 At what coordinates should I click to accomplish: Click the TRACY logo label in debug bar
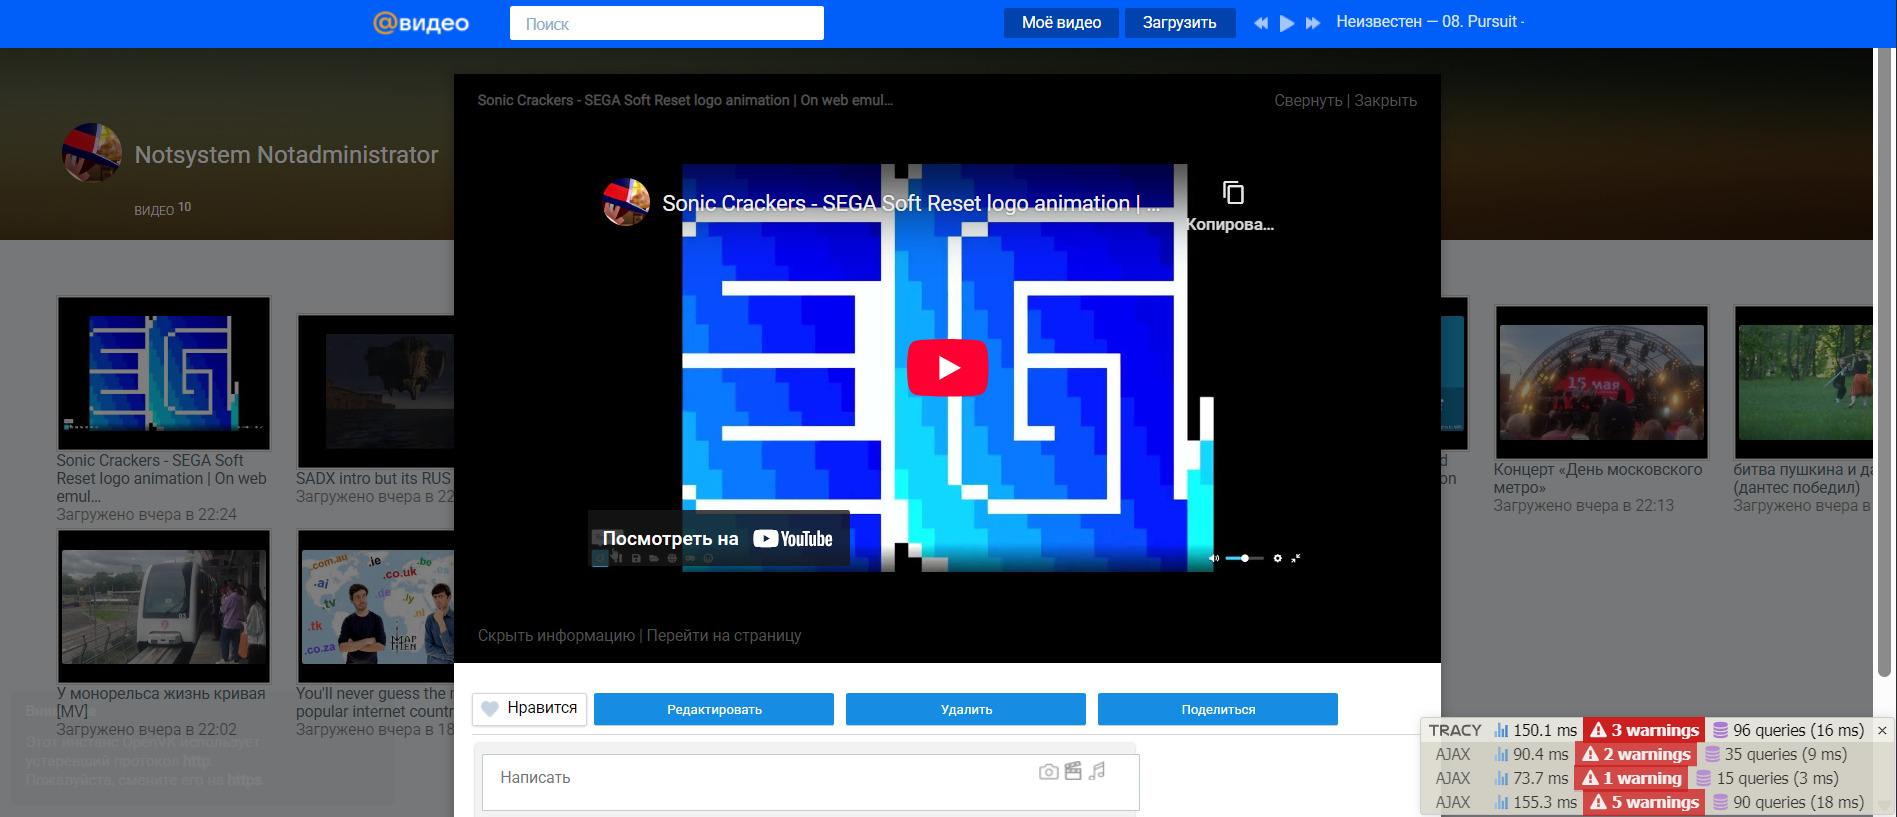click(1455, 730)
